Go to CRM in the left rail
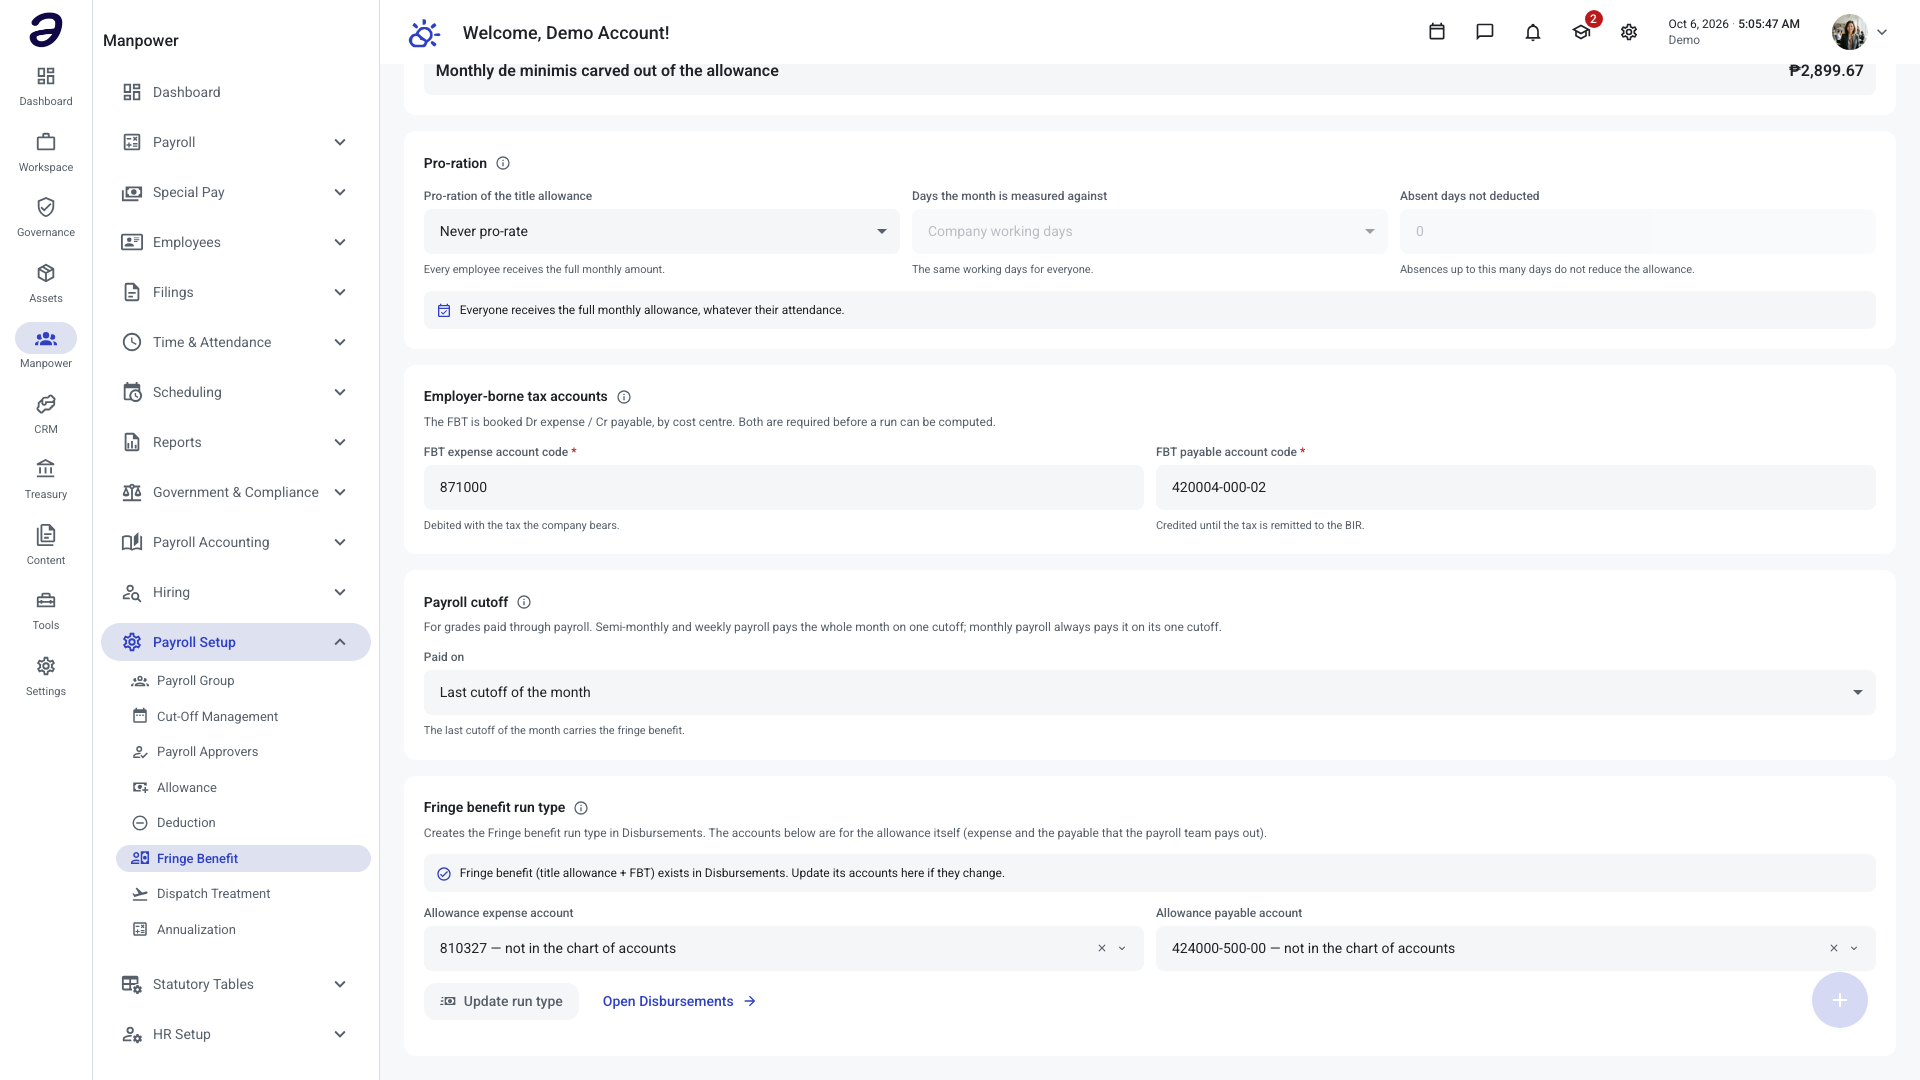 [x=46, y=414]
